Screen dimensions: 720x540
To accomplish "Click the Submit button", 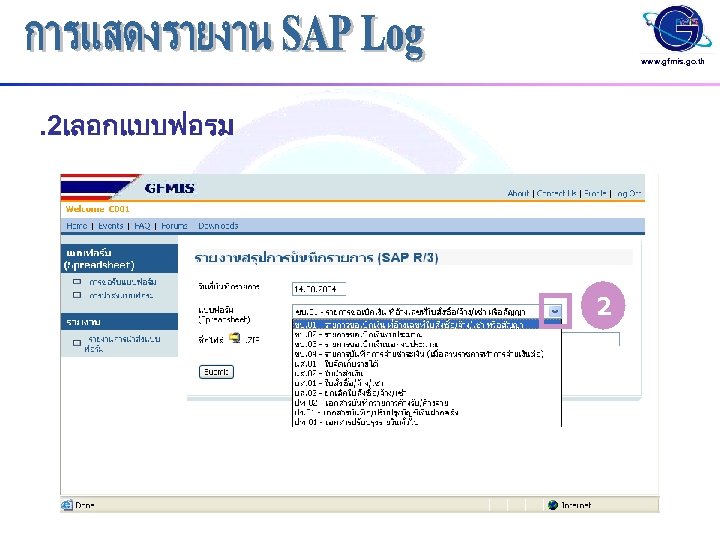I will [216, 371].
